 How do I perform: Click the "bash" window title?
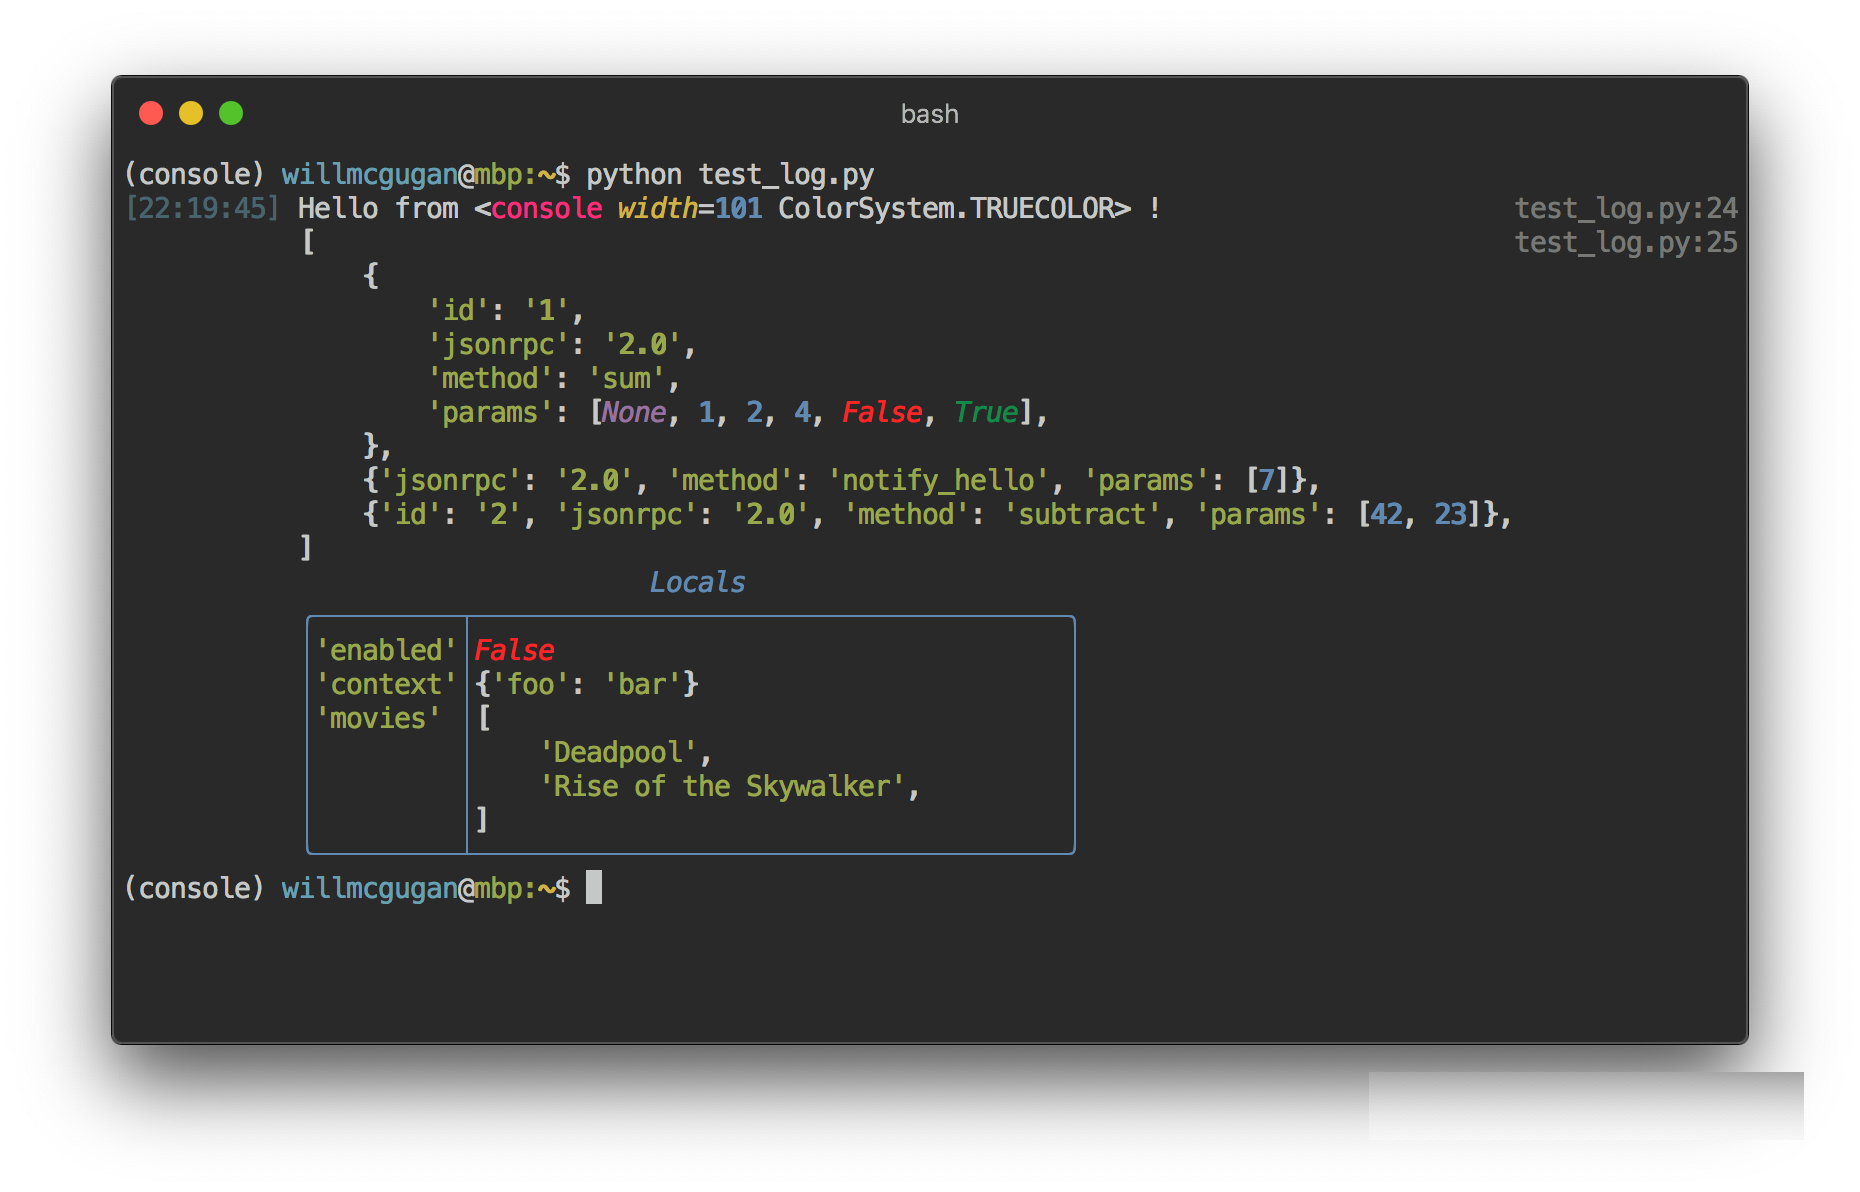click(929, 114)
